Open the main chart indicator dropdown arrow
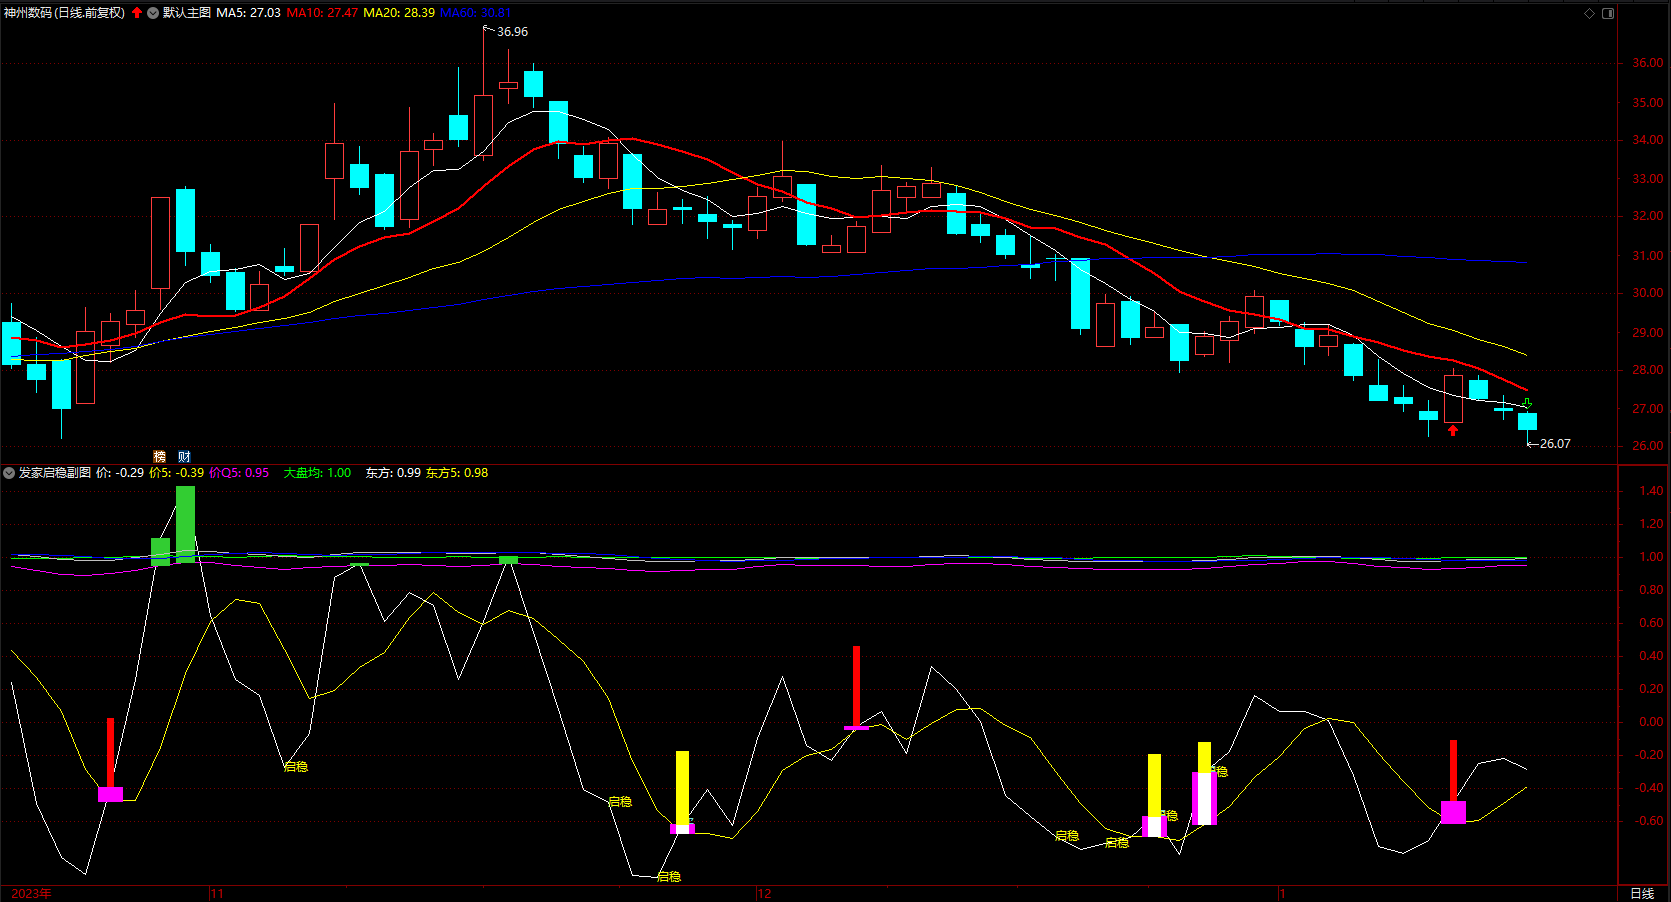 coord(153,13)
